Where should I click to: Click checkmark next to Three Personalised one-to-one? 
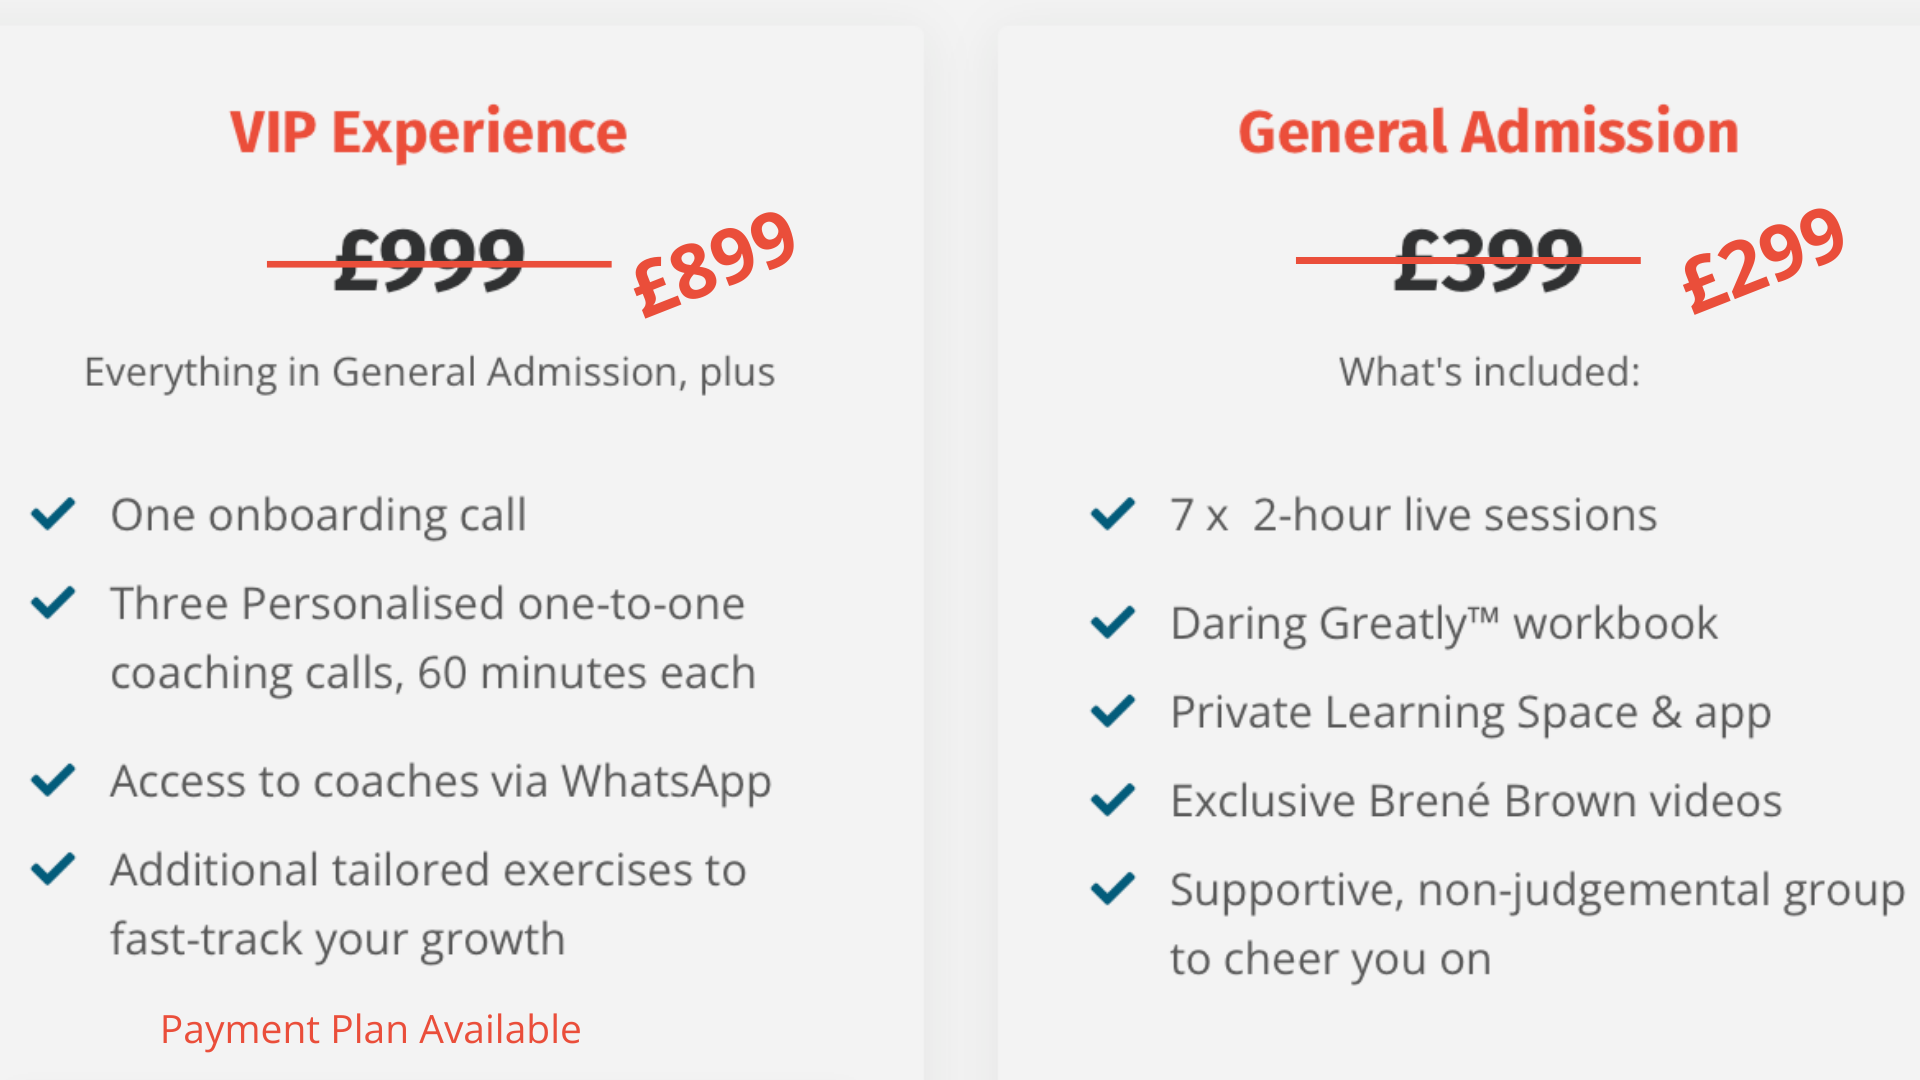tap(53, 602)
